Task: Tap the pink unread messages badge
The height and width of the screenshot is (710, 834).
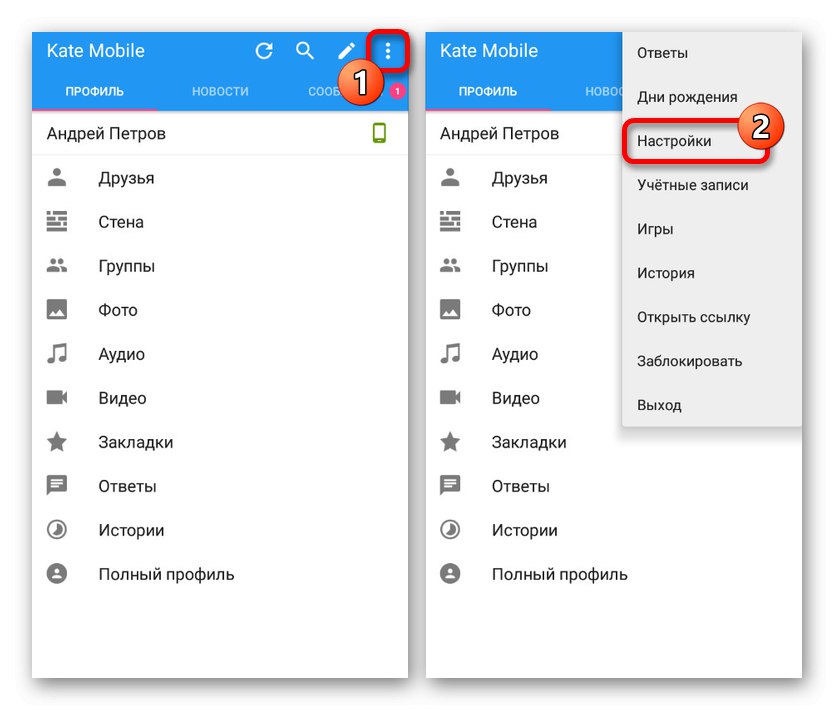Action: point(397,91)
